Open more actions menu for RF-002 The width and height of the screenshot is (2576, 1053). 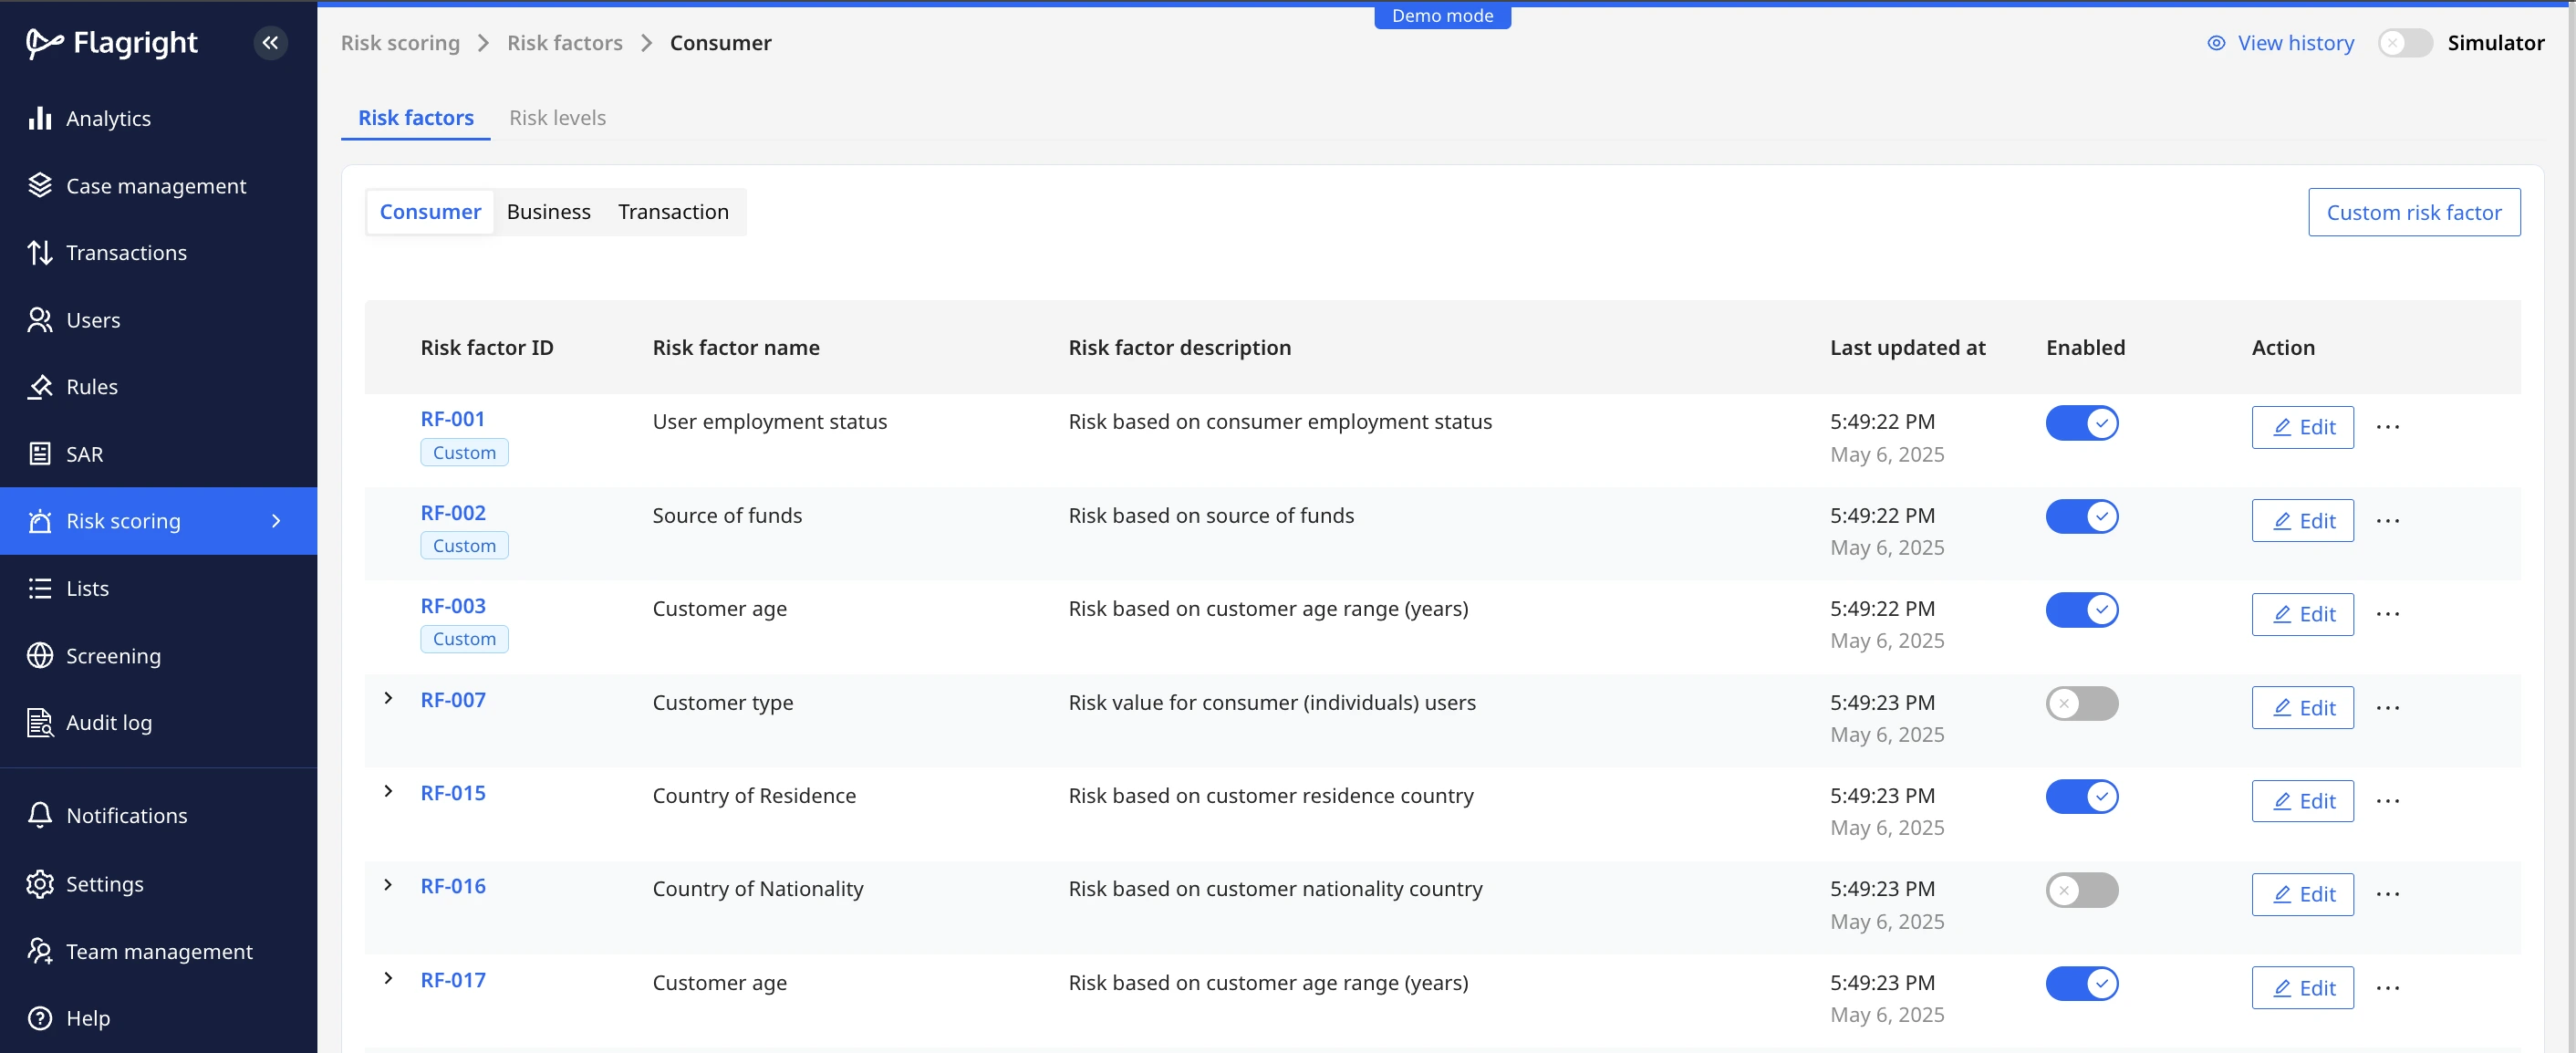2387,521
